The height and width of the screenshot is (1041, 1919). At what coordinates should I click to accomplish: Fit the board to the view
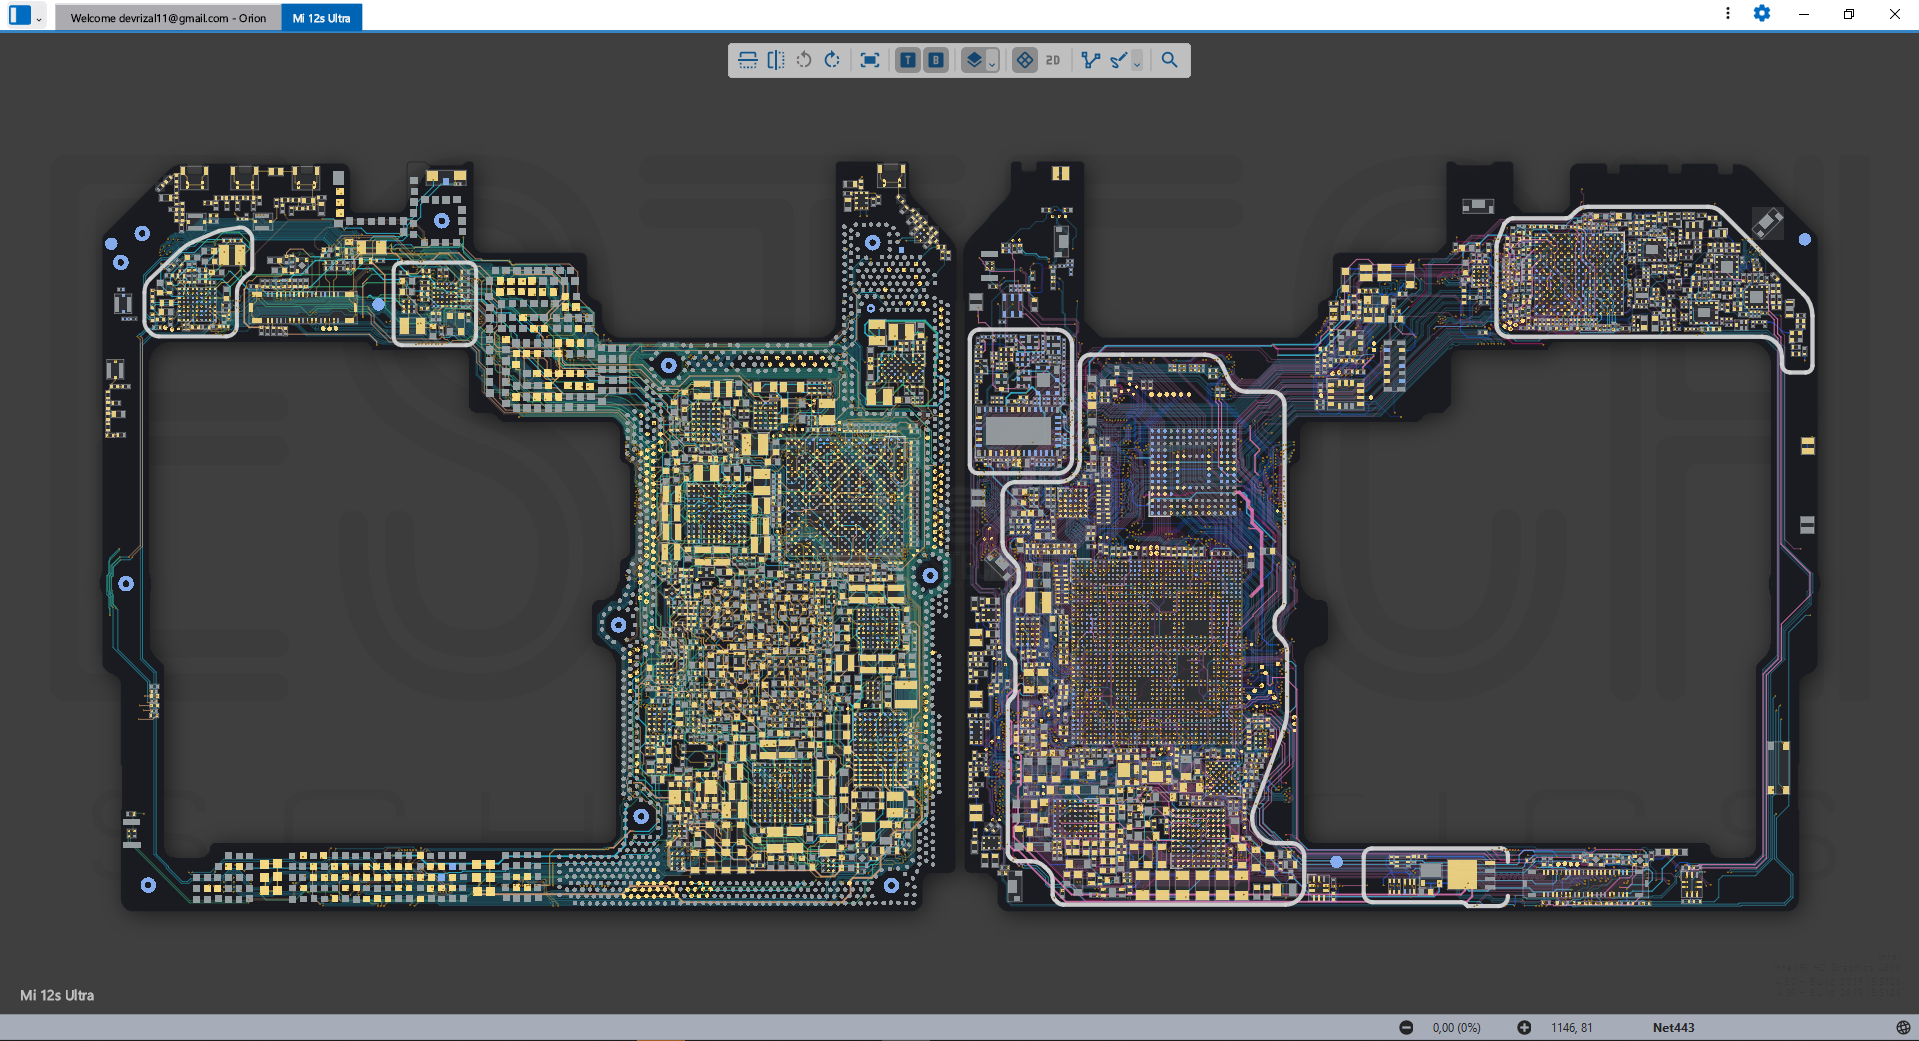pos(870,60)
